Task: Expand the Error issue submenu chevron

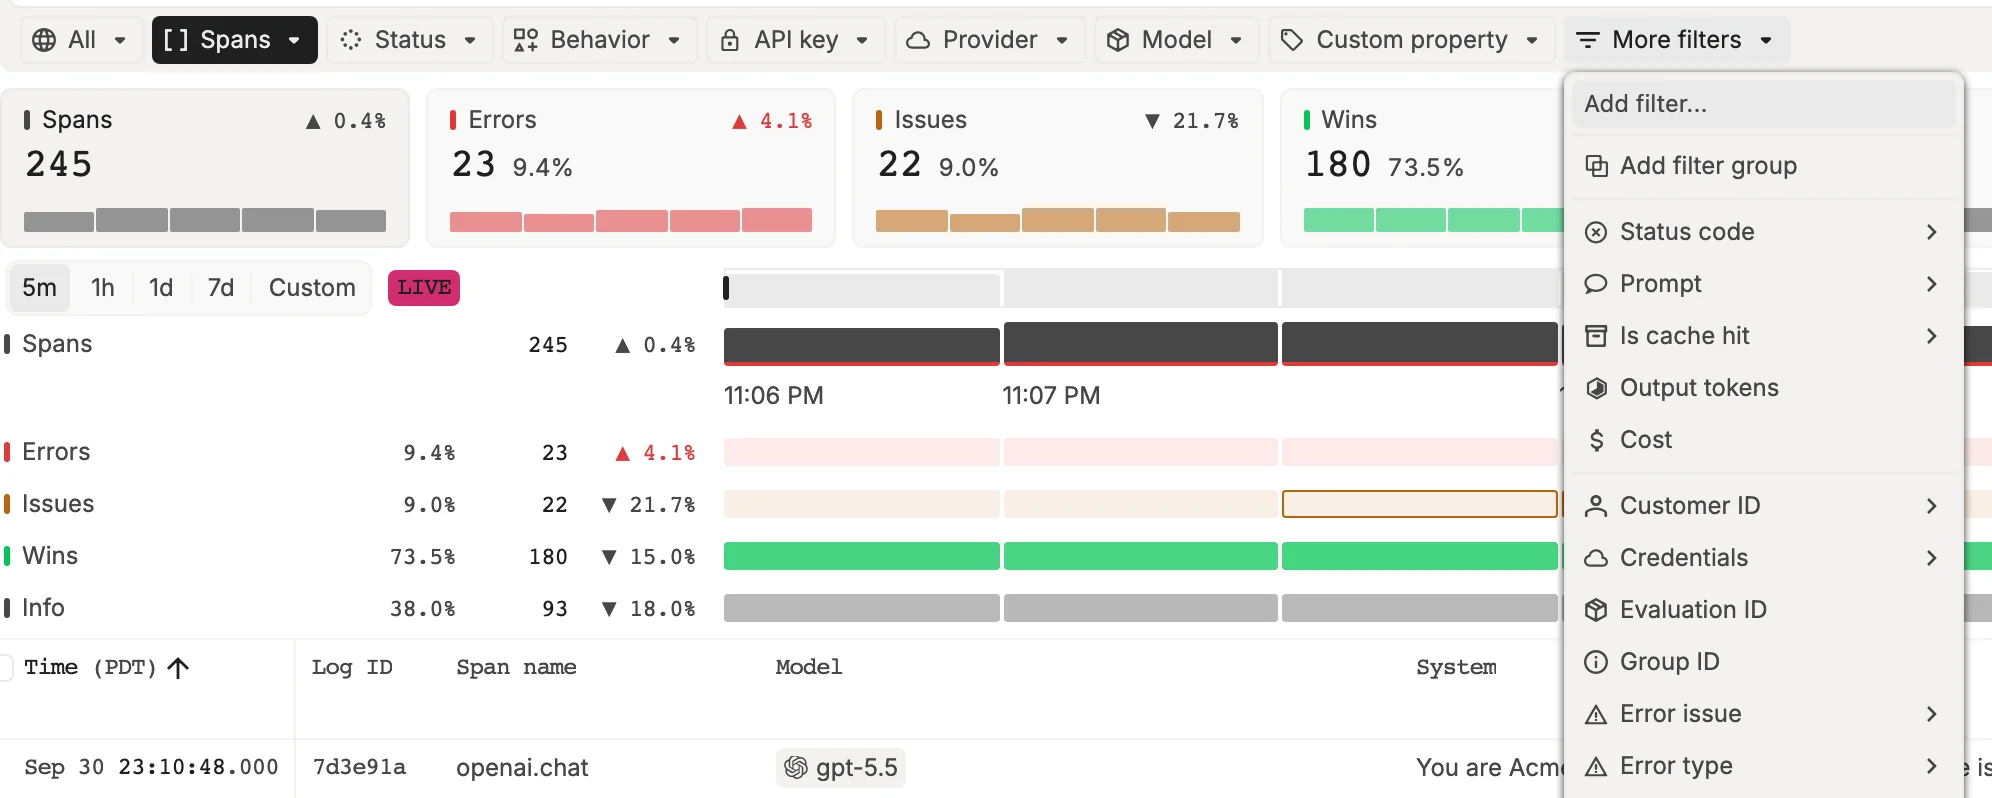Action: pos(1931,714)
